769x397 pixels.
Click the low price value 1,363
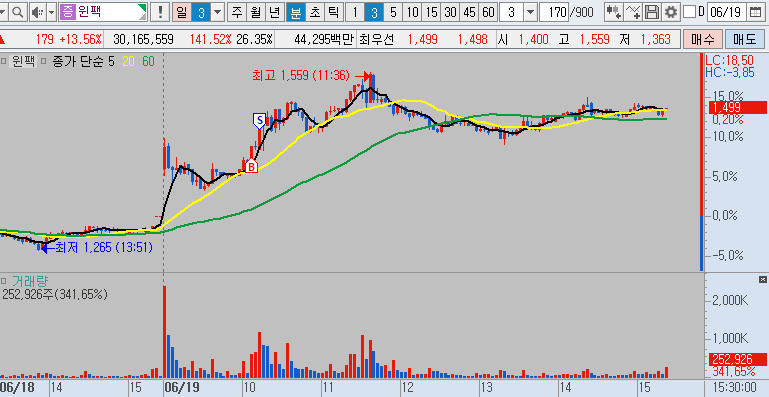click(655, 39)
